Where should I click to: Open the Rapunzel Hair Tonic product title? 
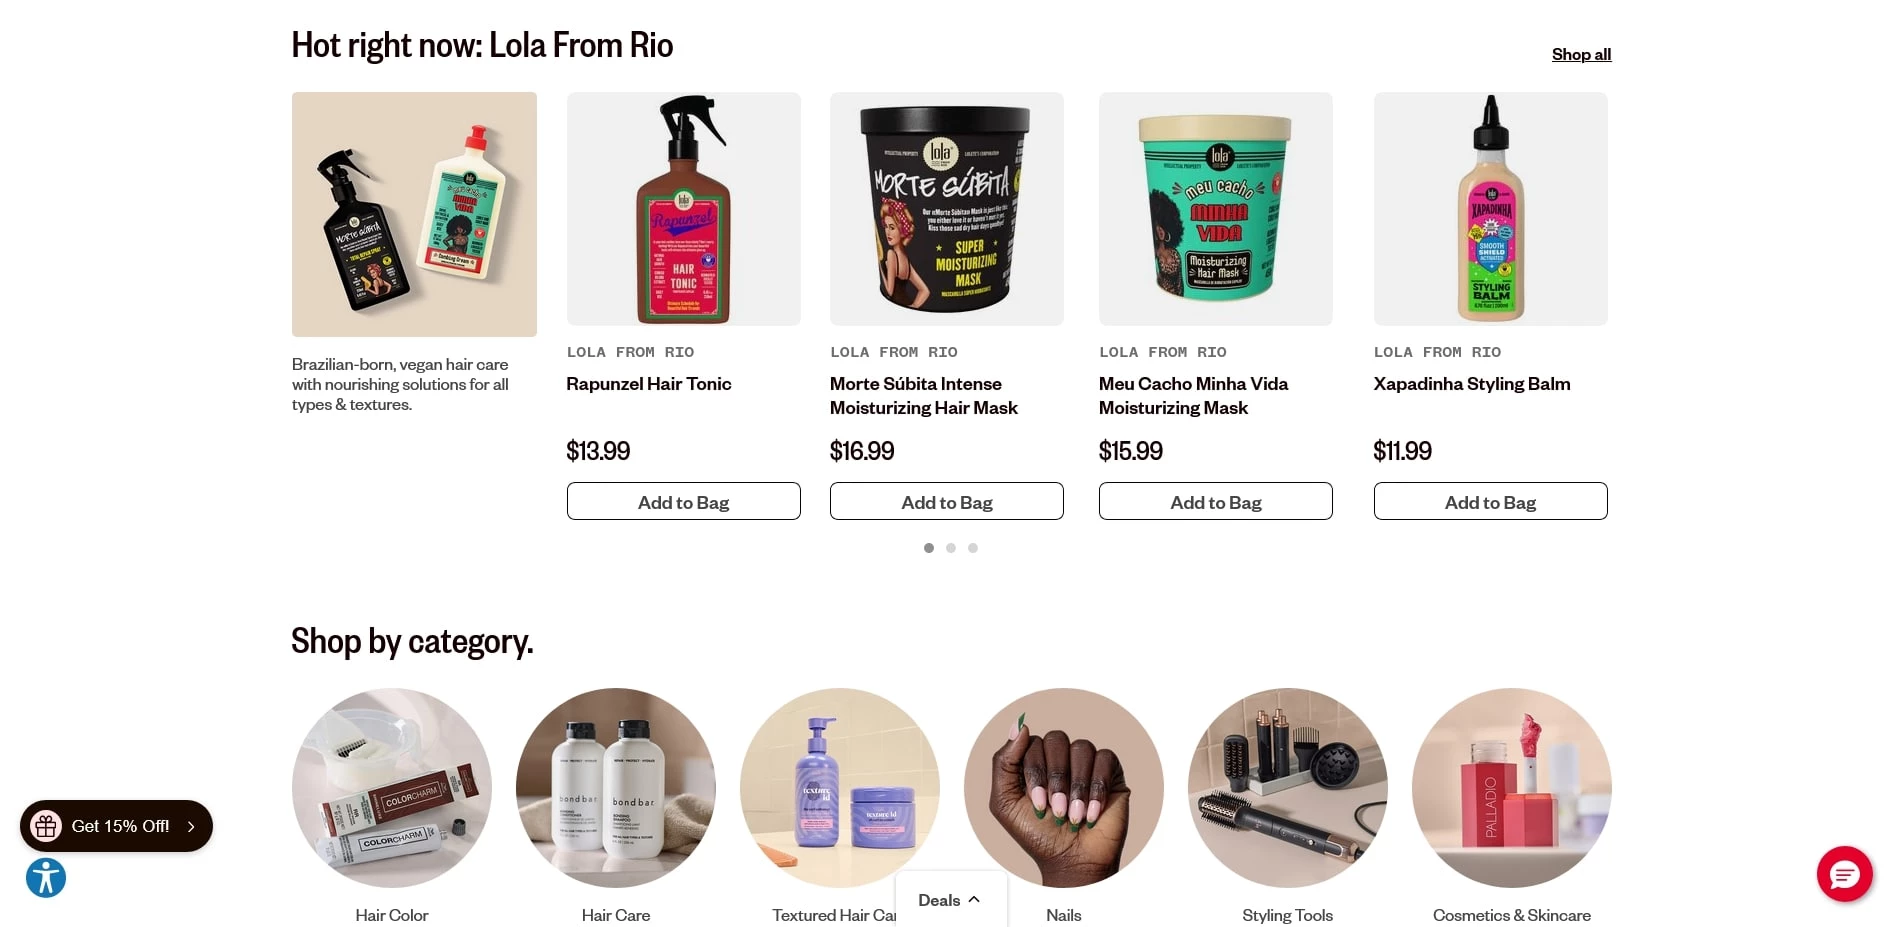click(x=649, y=384)
